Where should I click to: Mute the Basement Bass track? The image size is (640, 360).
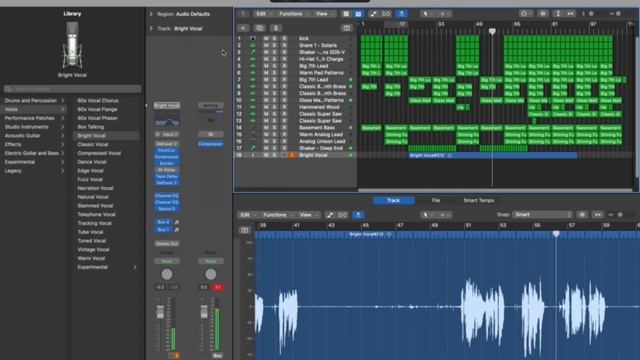[x=266, y=128]
